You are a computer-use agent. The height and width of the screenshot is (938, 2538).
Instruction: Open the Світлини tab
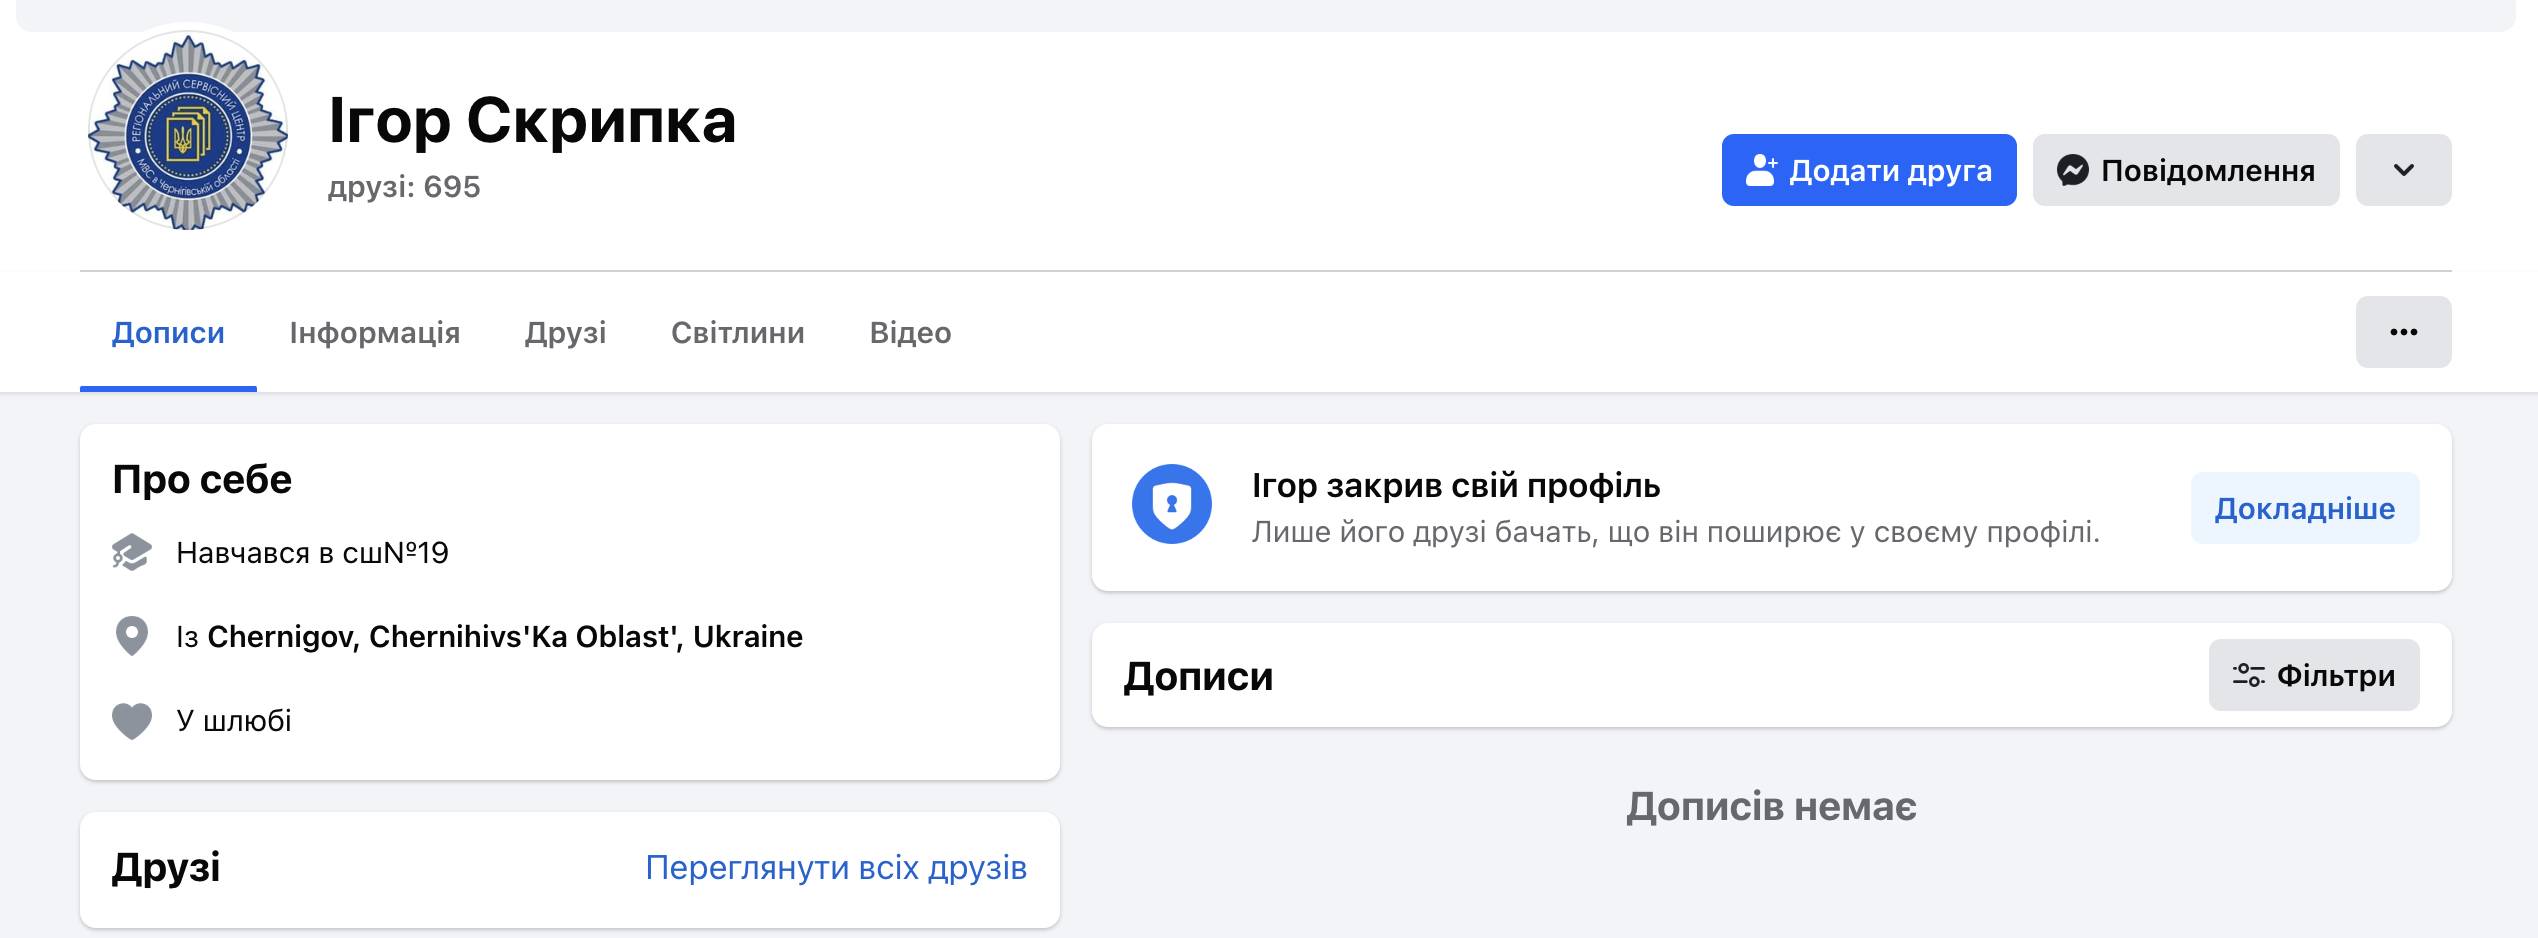737,333
